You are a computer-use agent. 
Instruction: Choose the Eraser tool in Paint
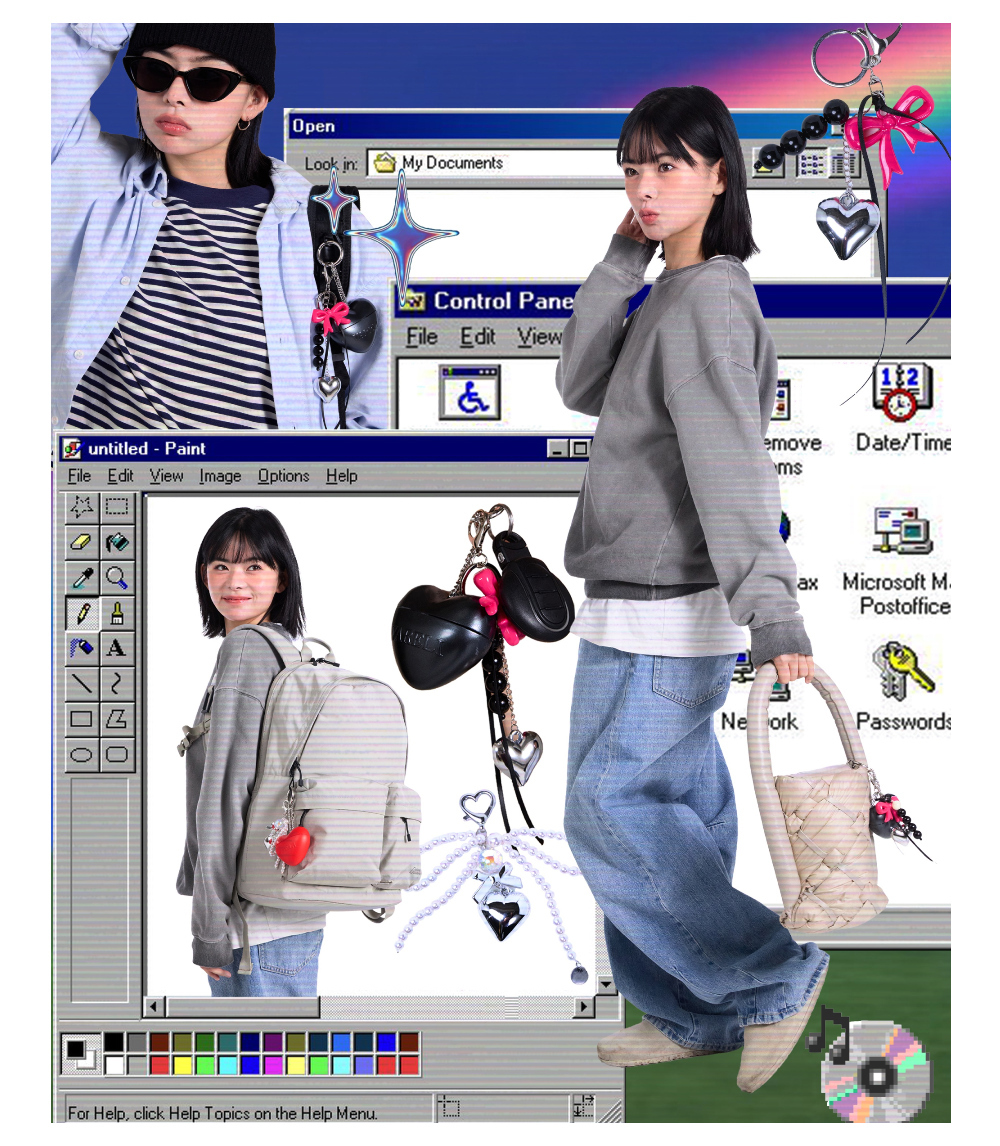(x=82, y=542)
